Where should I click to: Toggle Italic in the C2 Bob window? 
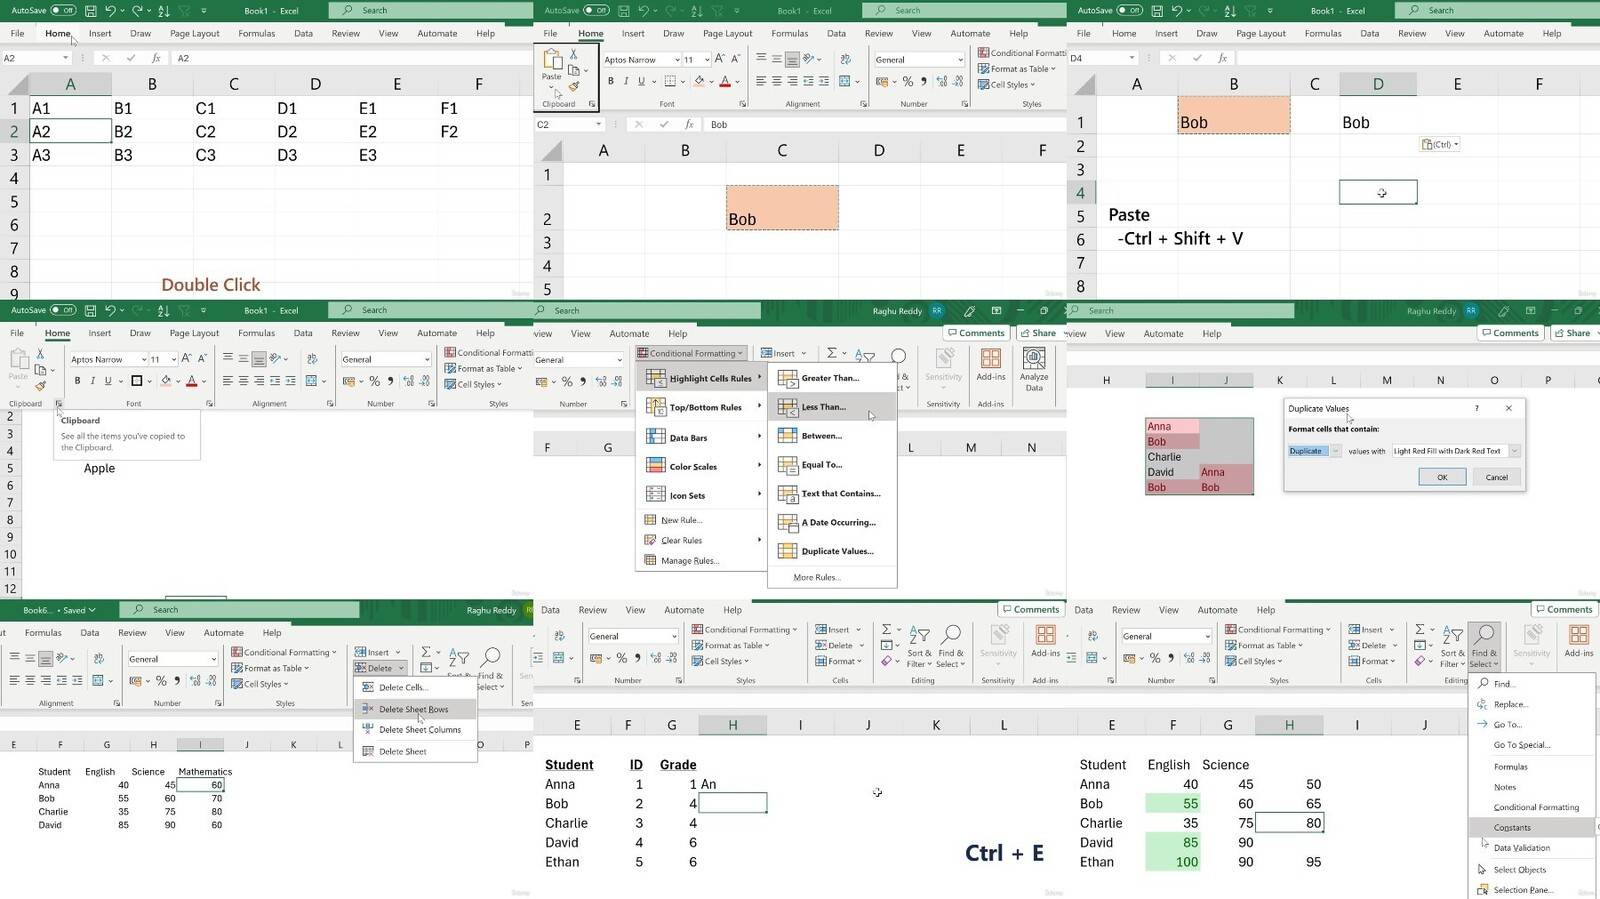click(x=626, y=81)
